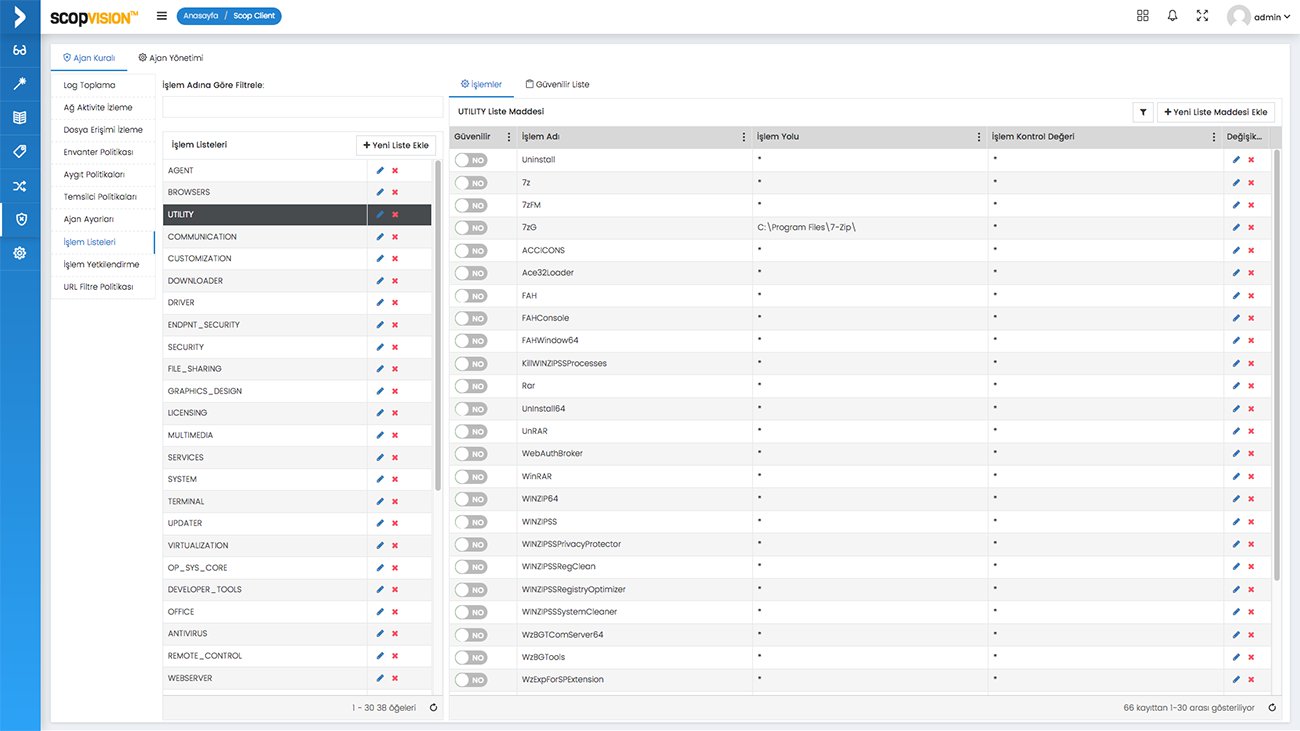The height and width of the screenshot is (731, 1300).
Task: Open the İşlem Yolu column menu
Action: pyautogui.click(x=978, y=137)
